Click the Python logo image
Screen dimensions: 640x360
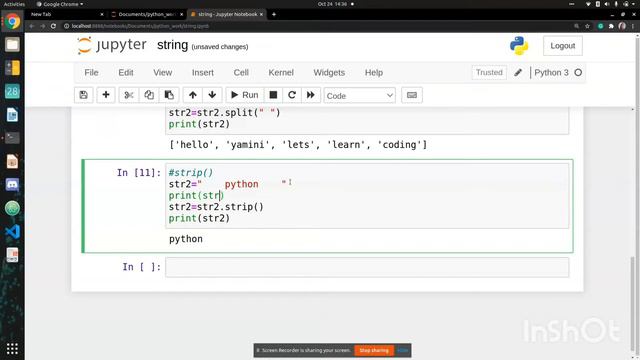tap(519, 46)
